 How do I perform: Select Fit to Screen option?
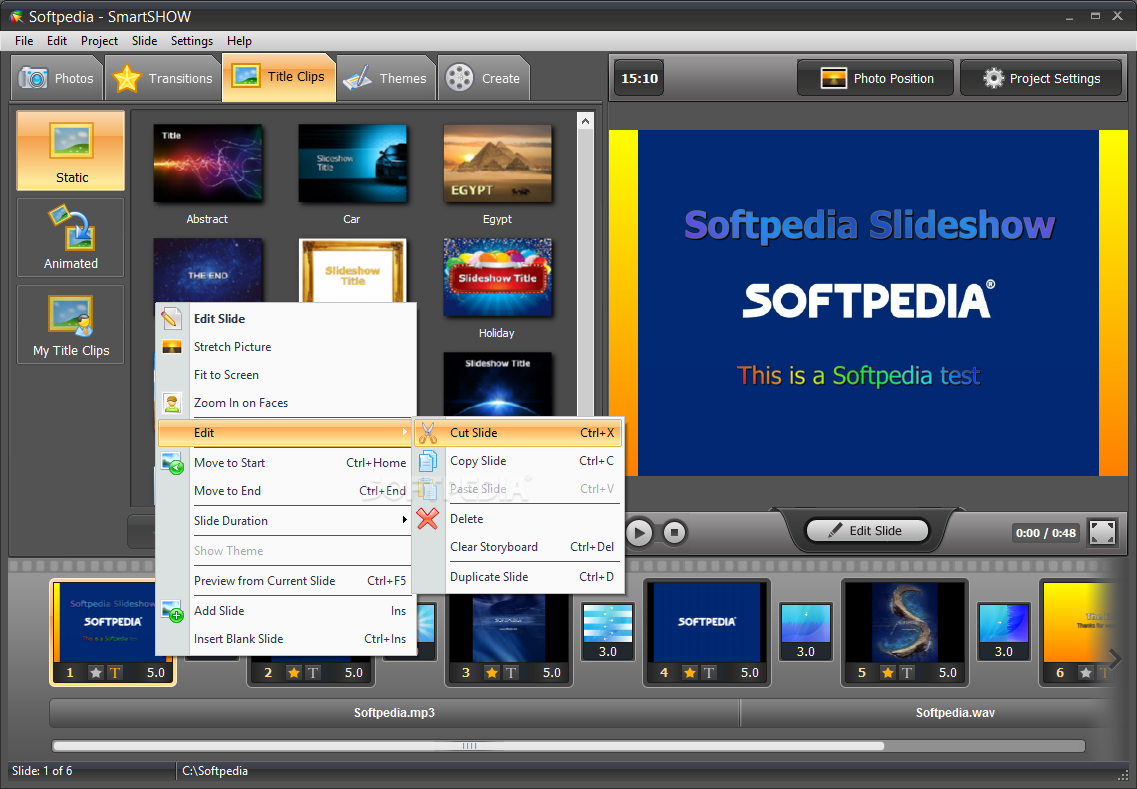point(286,375)
